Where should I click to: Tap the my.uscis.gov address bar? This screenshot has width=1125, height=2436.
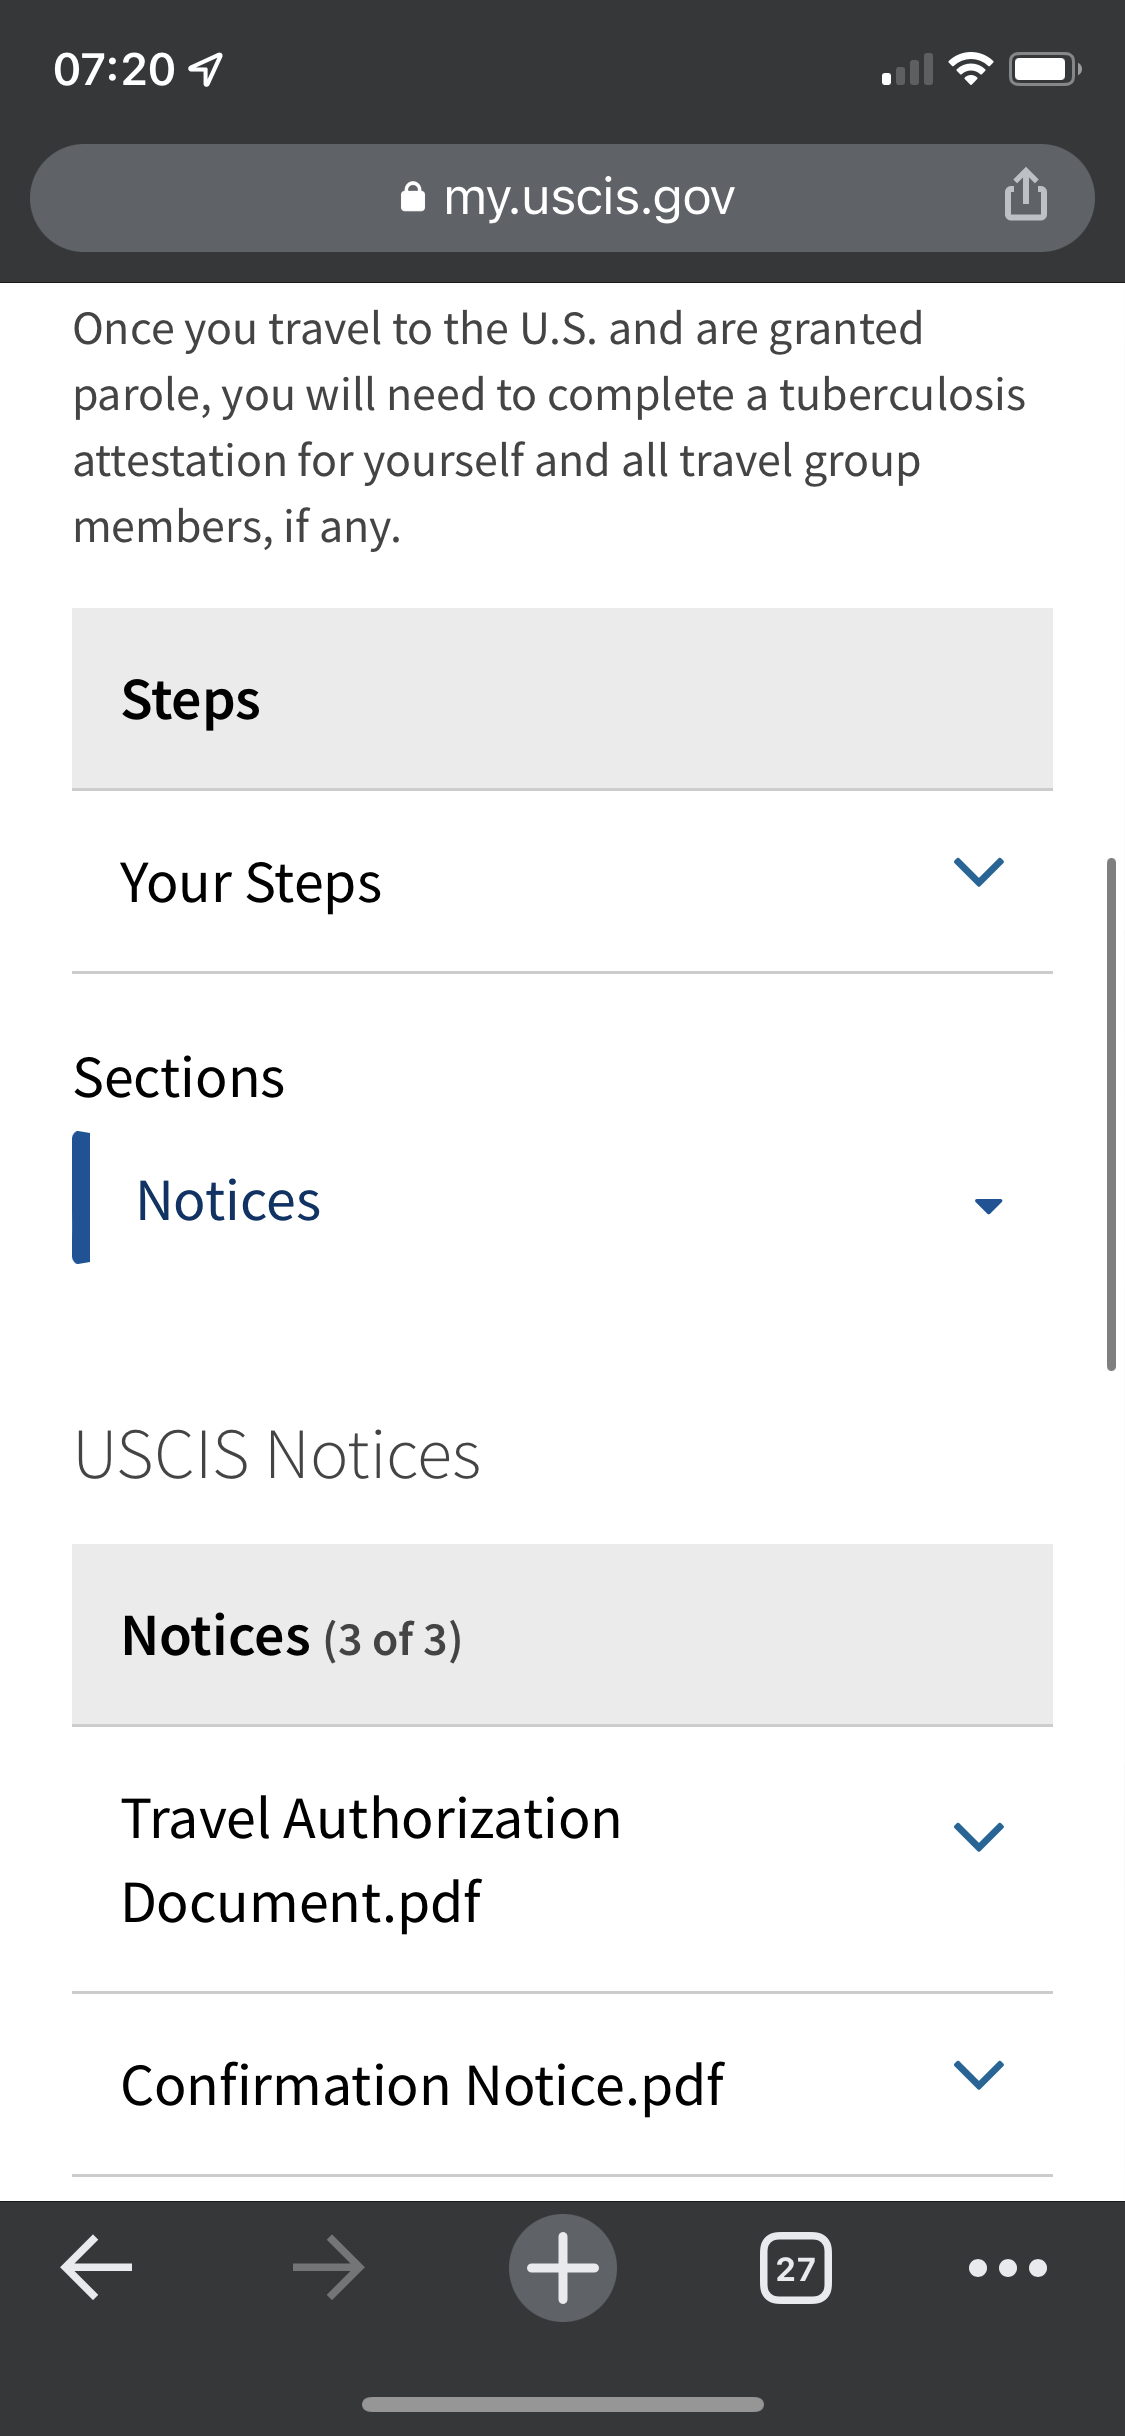562,197
